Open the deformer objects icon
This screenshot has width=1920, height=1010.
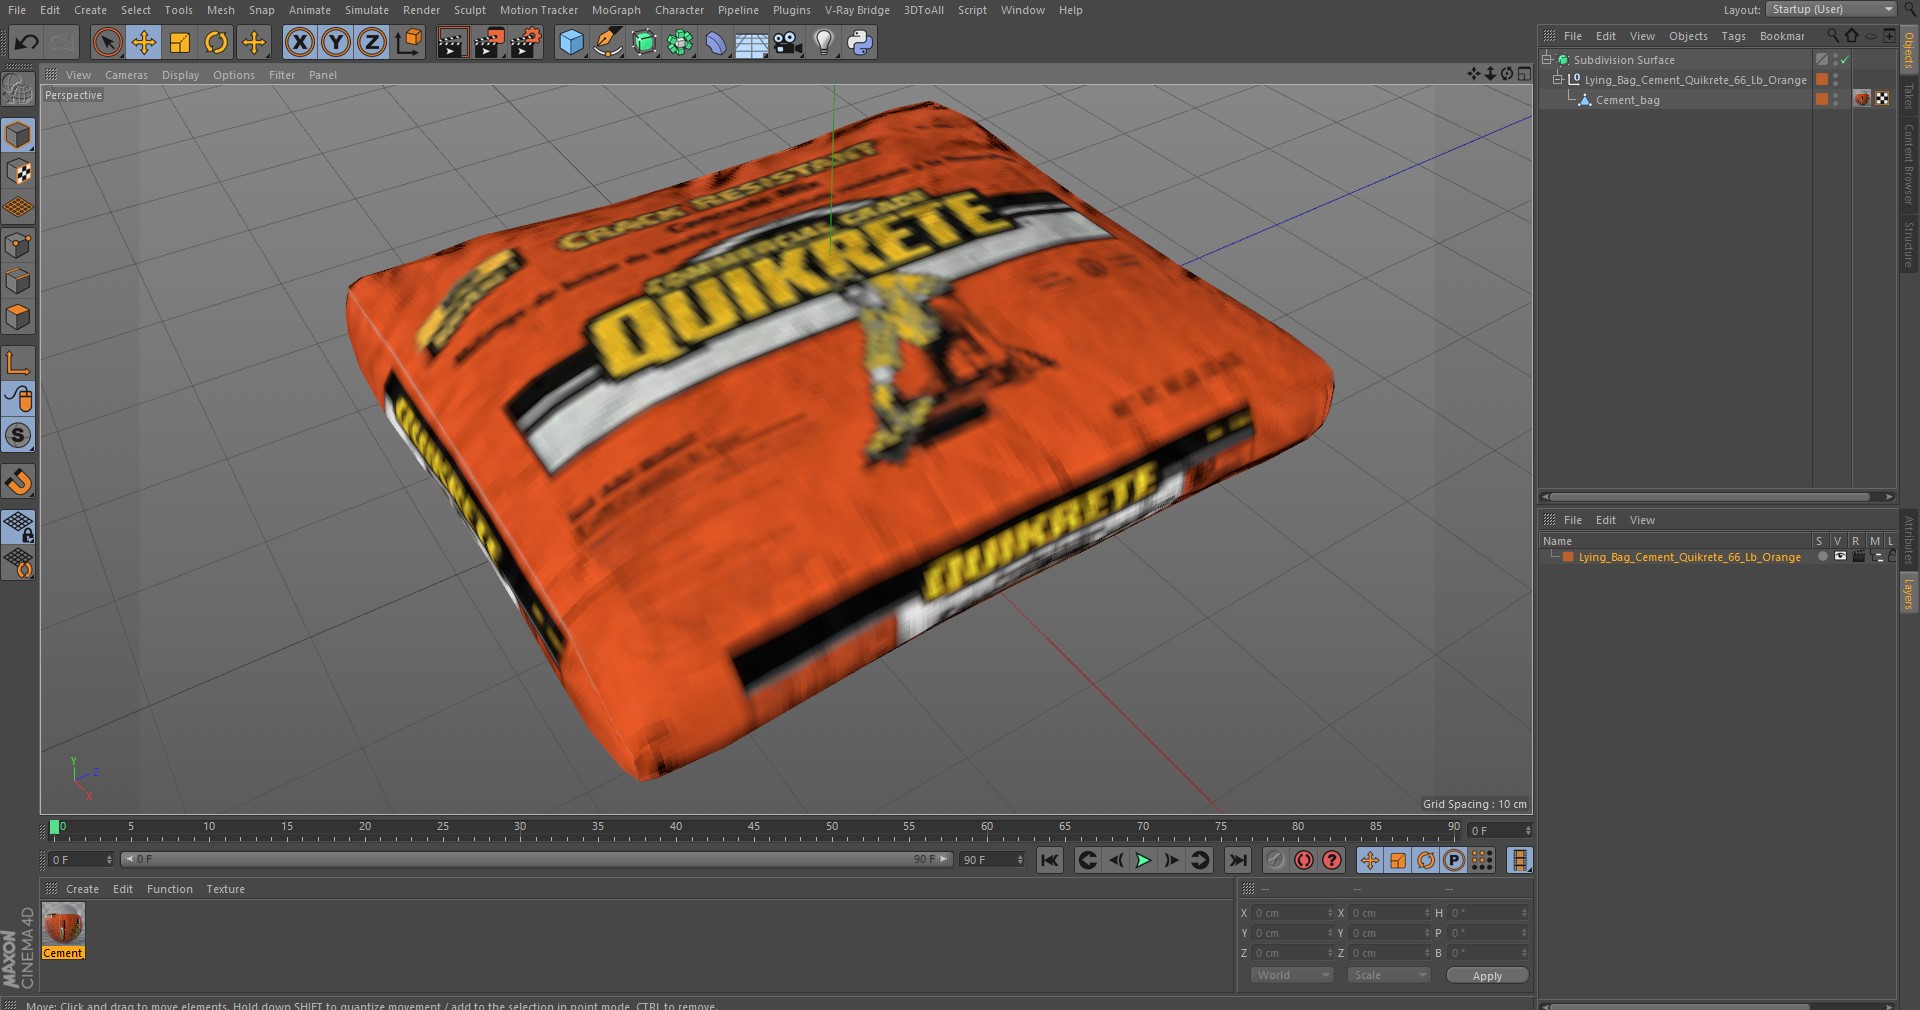point(716,42)
